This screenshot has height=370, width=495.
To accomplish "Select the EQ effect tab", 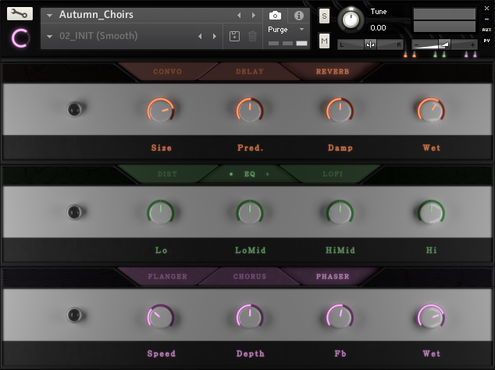I will click(x=250, y=174).
